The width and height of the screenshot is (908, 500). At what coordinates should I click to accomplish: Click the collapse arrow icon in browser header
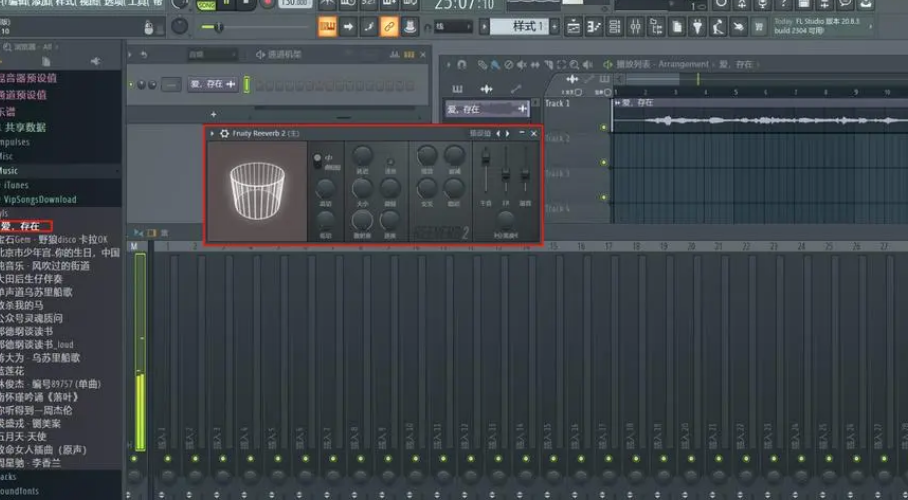click(x=96, y=61)
